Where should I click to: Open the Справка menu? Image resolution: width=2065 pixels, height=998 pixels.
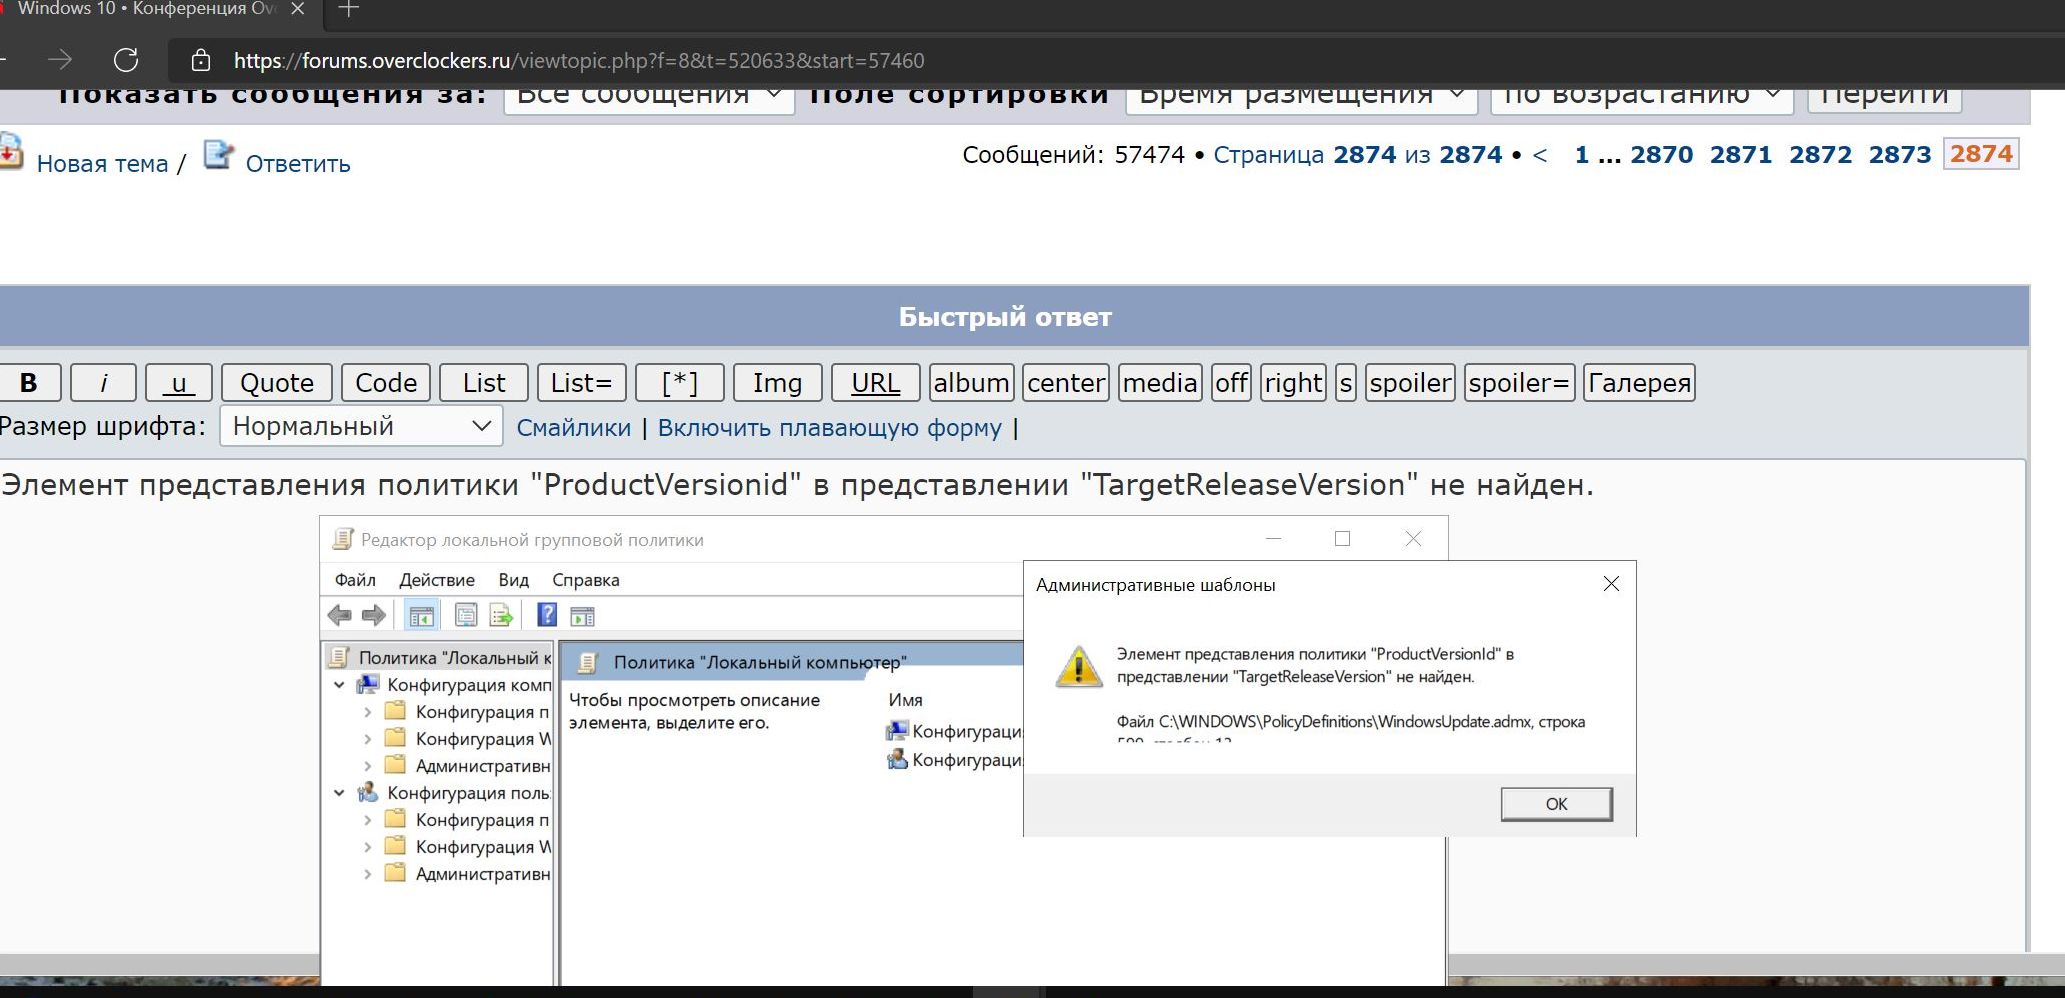pyautogui.click(x=586, y=580)
